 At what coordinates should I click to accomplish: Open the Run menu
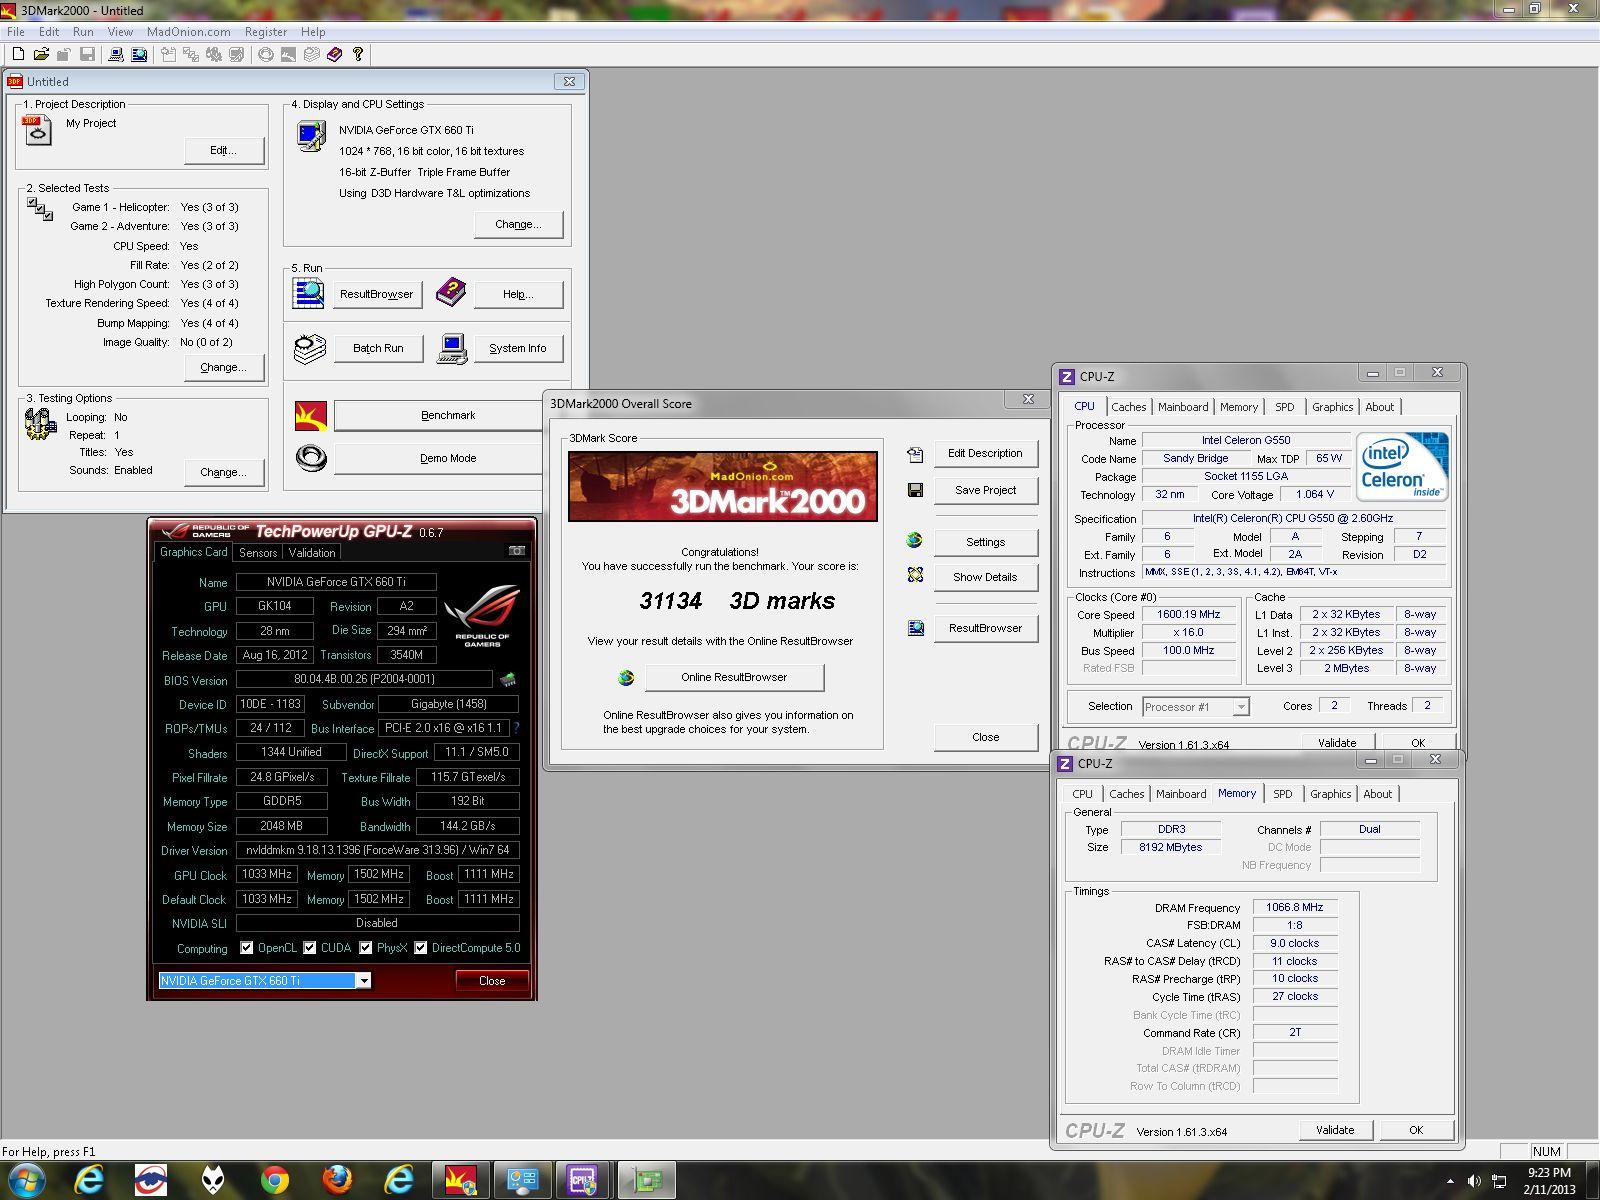83,32
